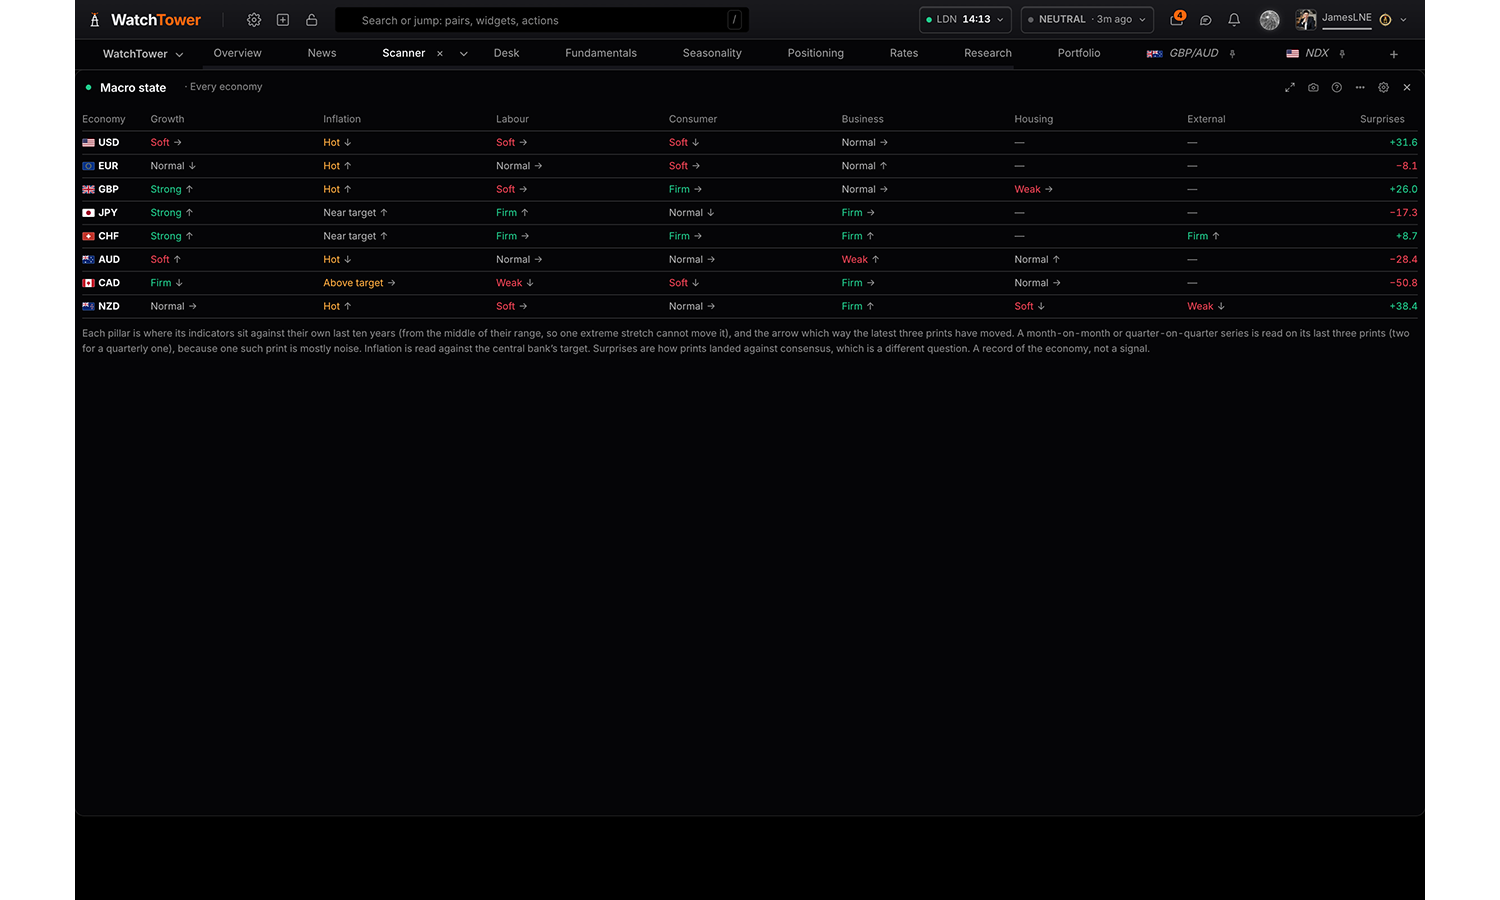Sort by the Surprises column header
This screenshot has height=900, width=1500.
(x=1382, y=119)
